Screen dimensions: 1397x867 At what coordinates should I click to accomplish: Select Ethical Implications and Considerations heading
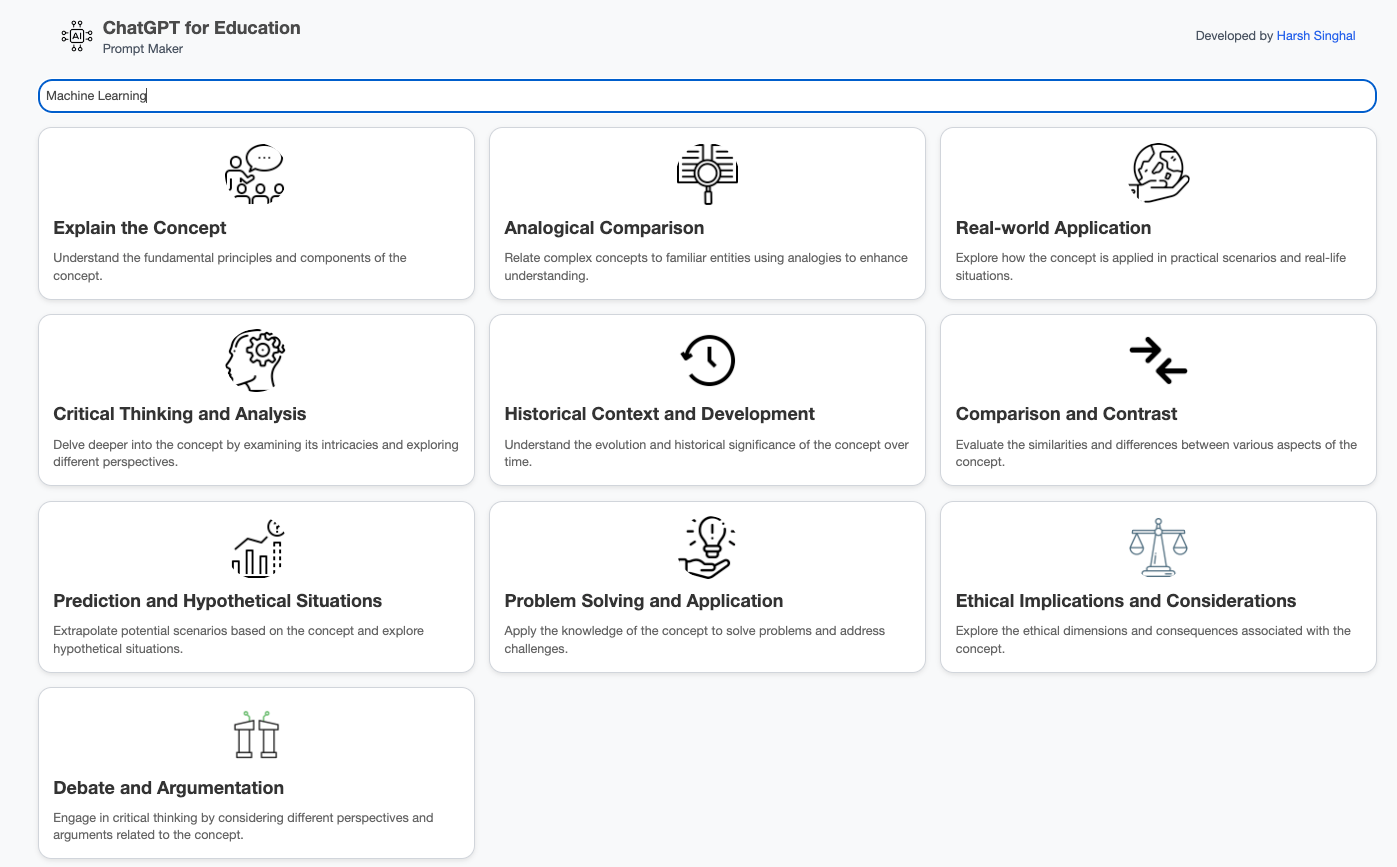(x=1126, y=601)
